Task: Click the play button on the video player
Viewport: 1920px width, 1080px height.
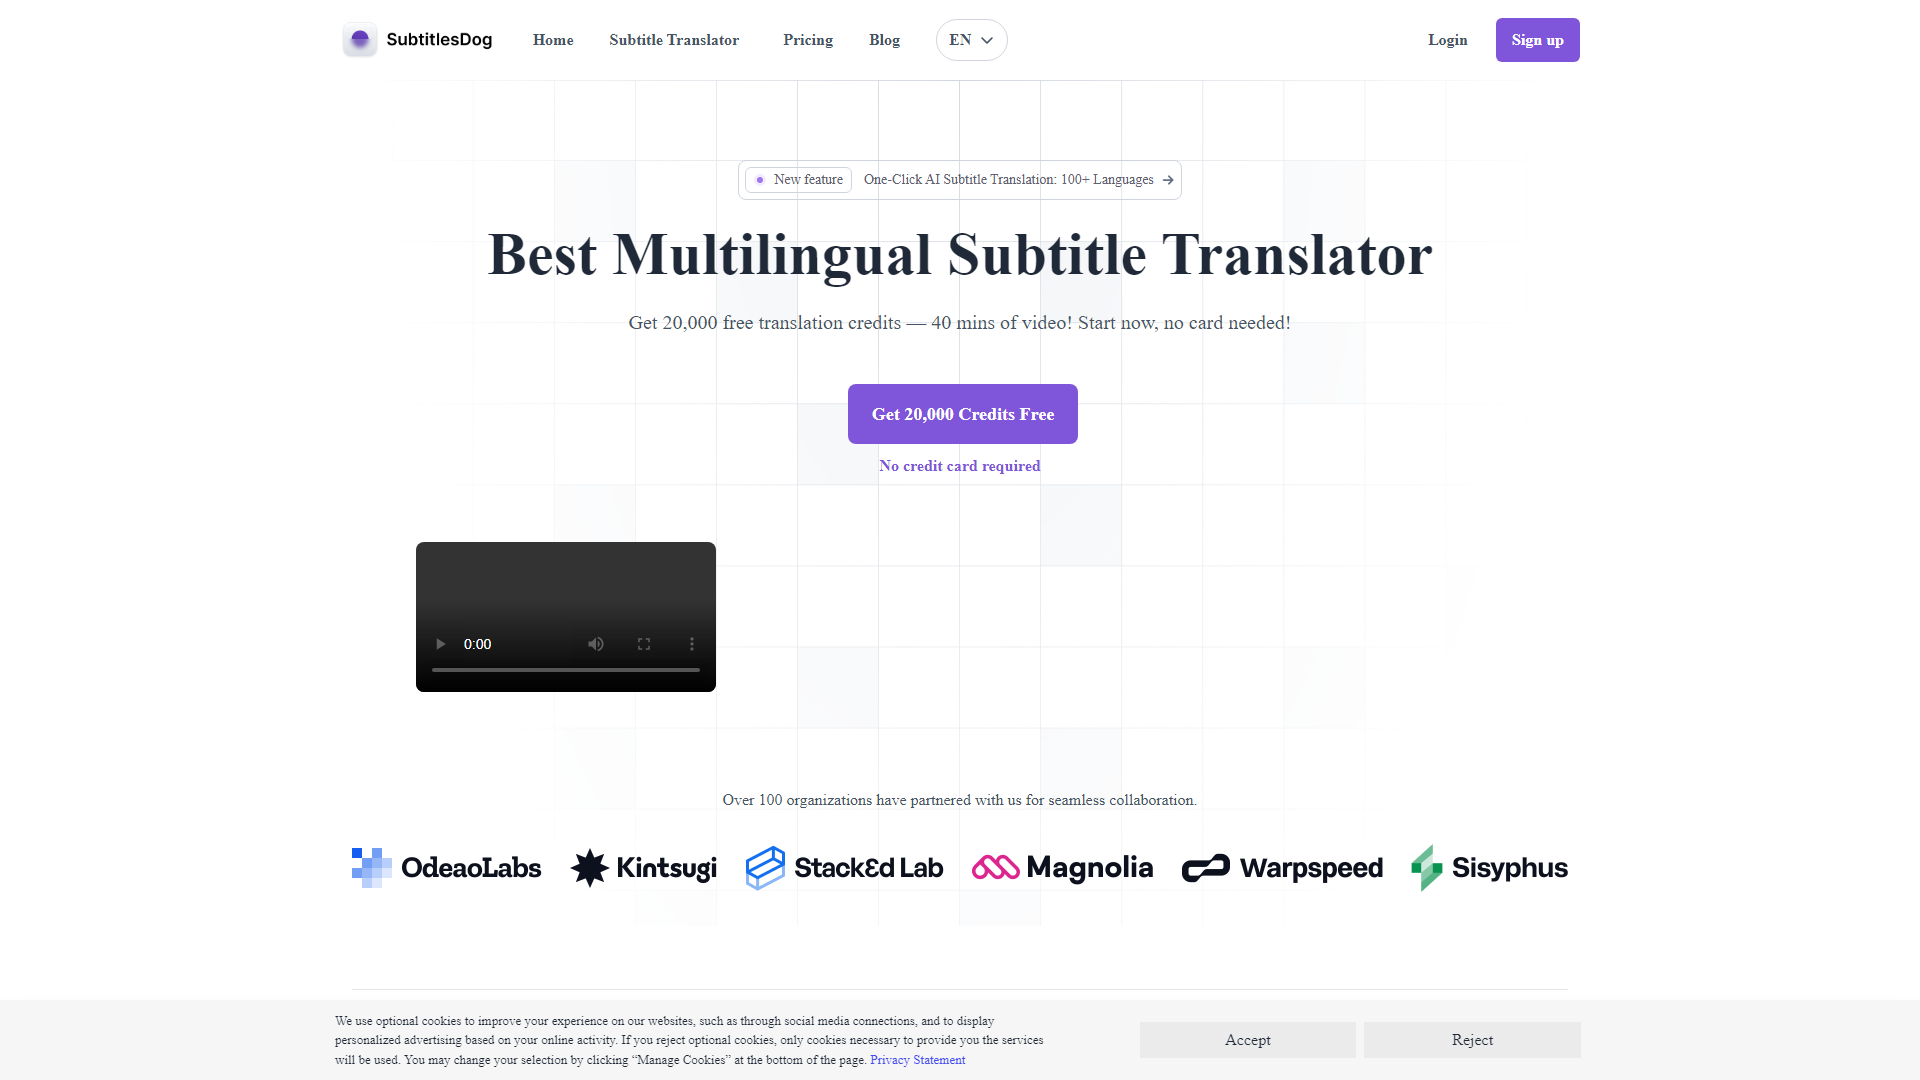Action: 442,644
